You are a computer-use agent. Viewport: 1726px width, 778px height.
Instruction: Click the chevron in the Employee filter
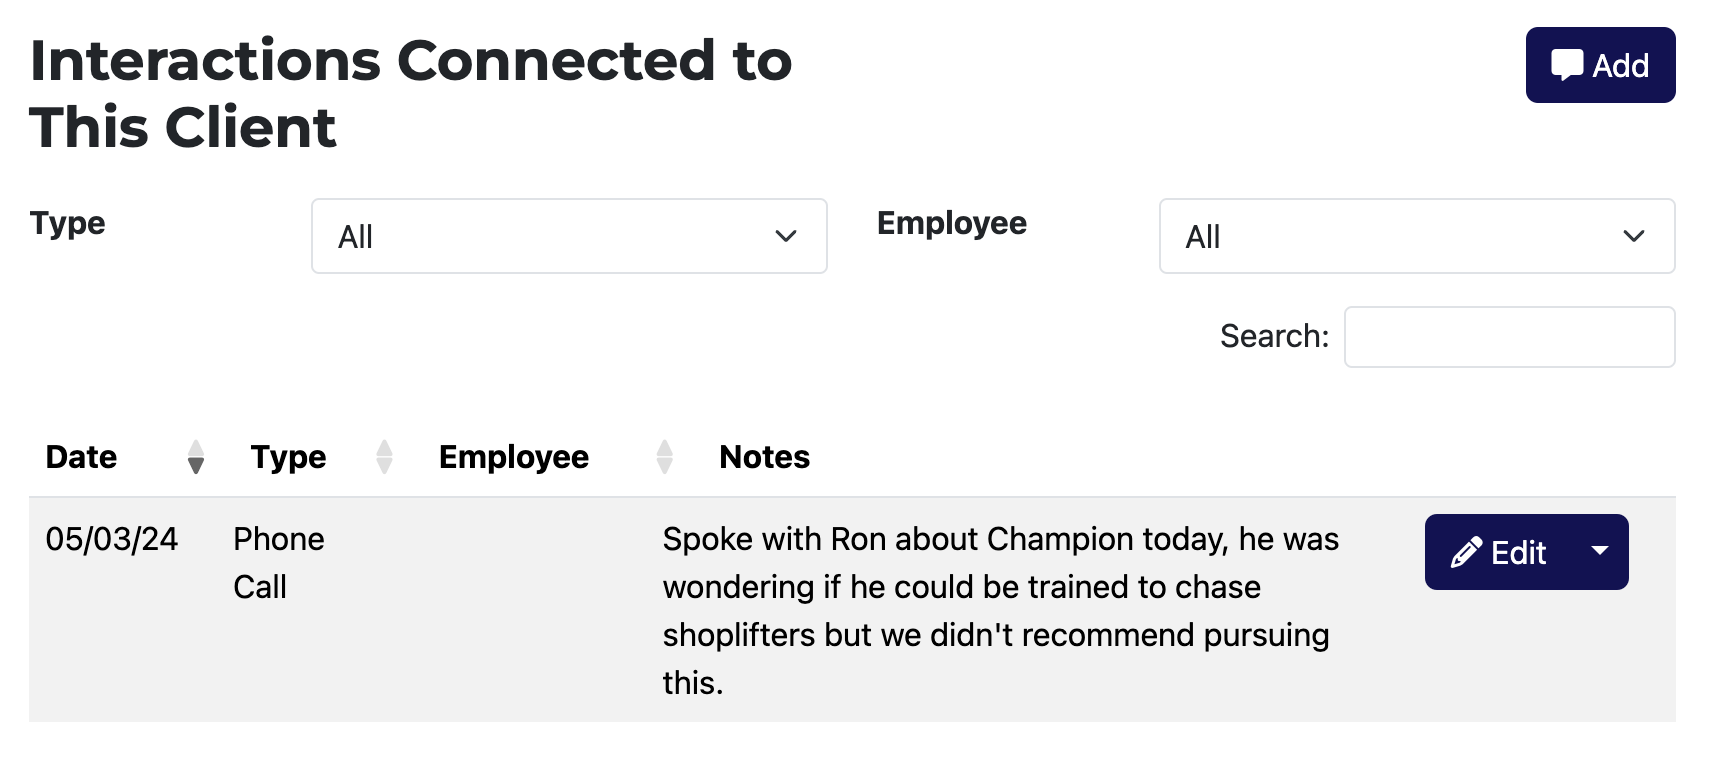(1634, 236)
